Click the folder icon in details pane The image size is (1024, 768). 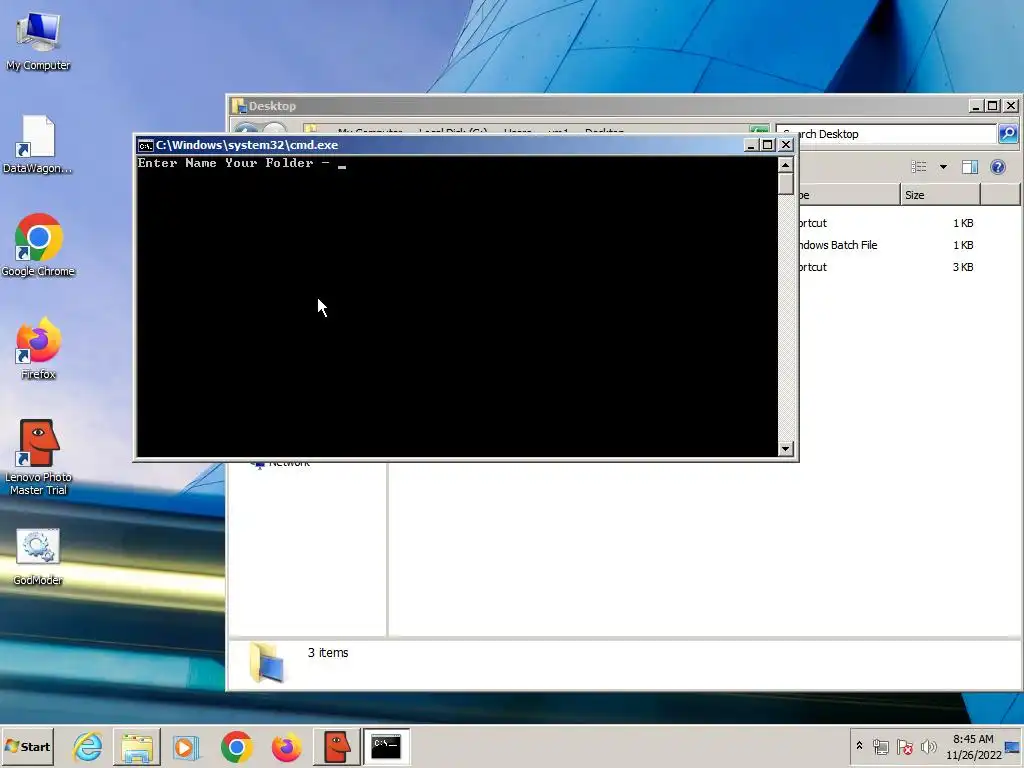pos(267,662)
